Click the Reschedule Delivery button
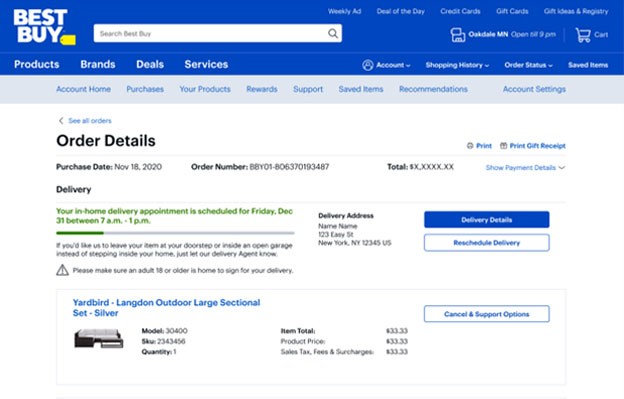624x399 pixels. 487,243
